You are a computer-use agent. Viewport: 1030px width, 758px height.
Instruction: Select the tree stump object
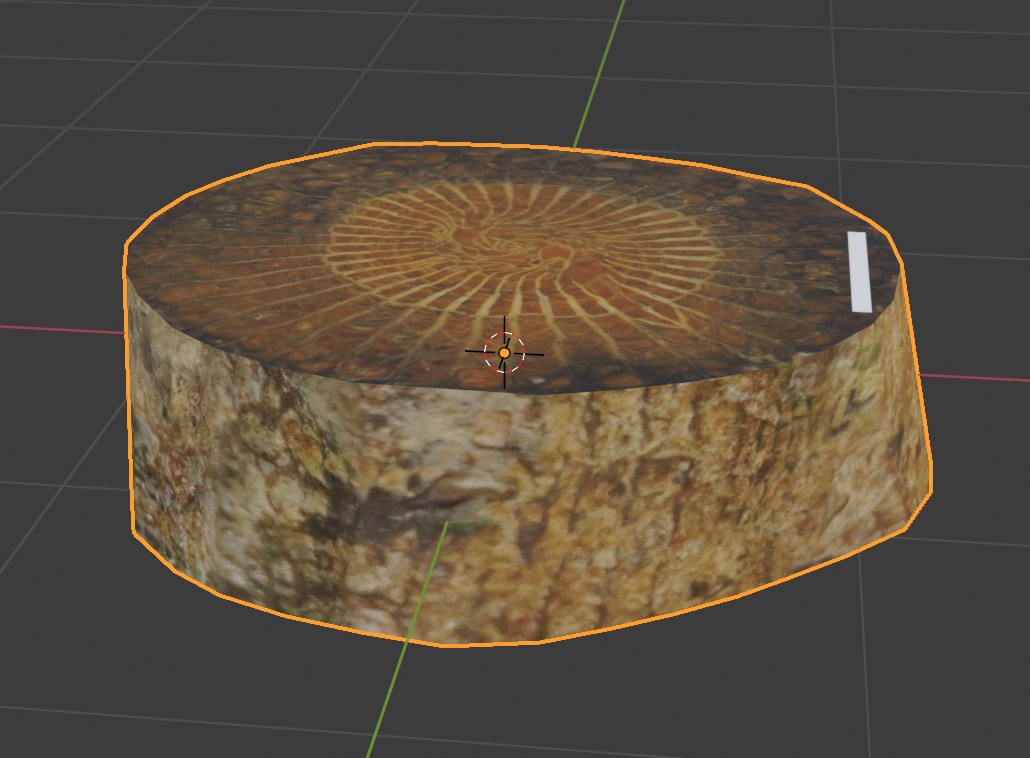click(x=500, y=450)
